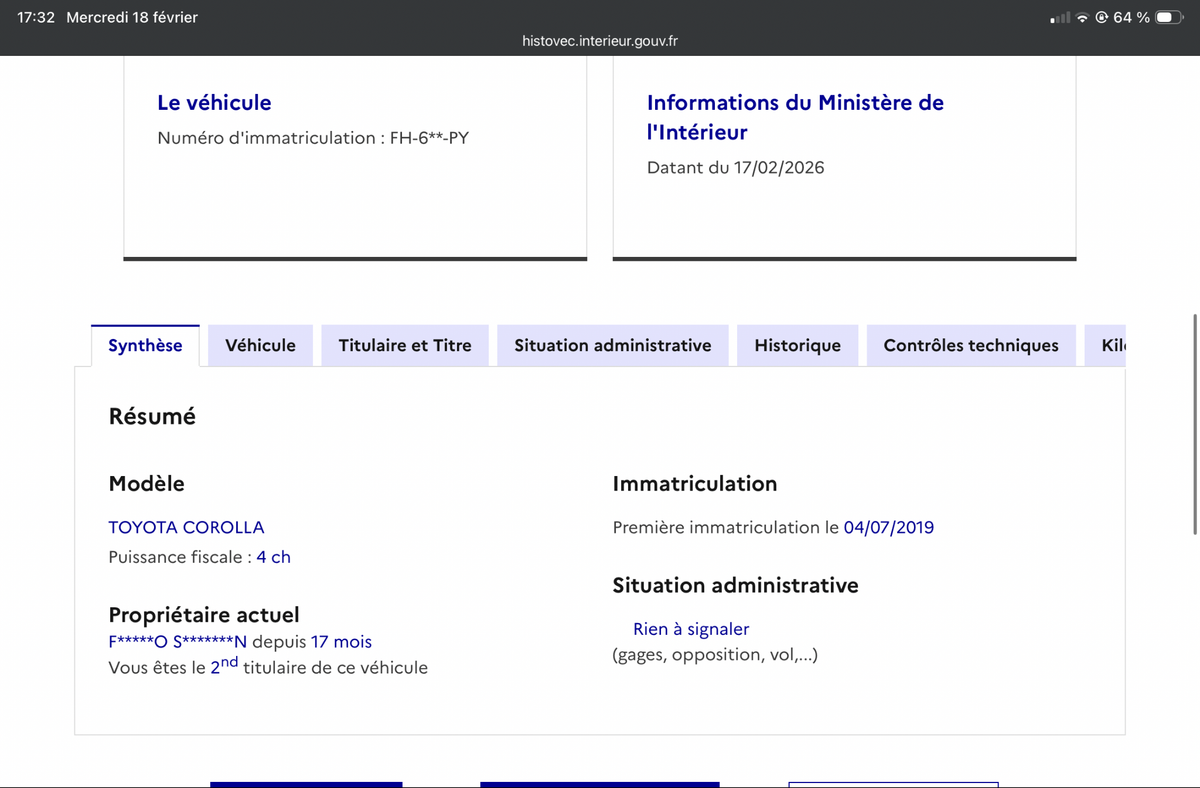
Task: Click the Le véhicule card heading
Action: 214,102
